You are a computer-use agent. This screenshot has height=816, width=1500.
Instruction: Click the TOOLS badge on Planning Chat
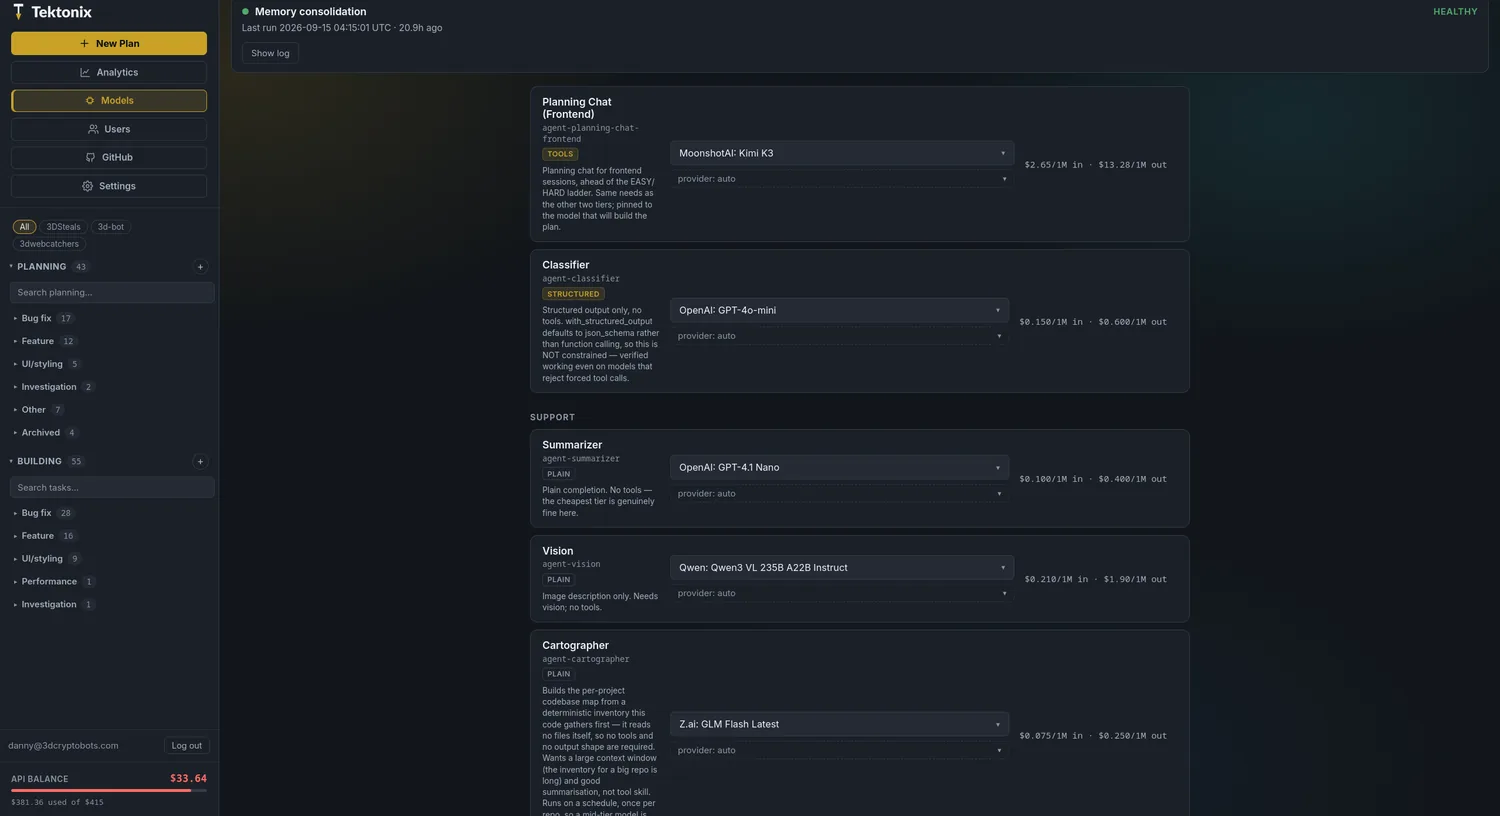coord(560,154)
